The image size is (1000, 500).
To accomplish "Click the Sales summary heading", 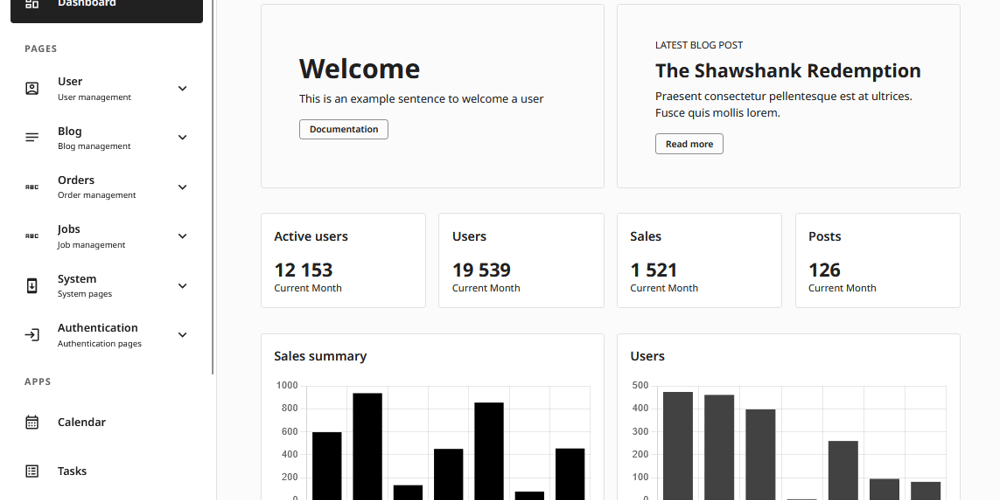I will [x=320, y=357].
